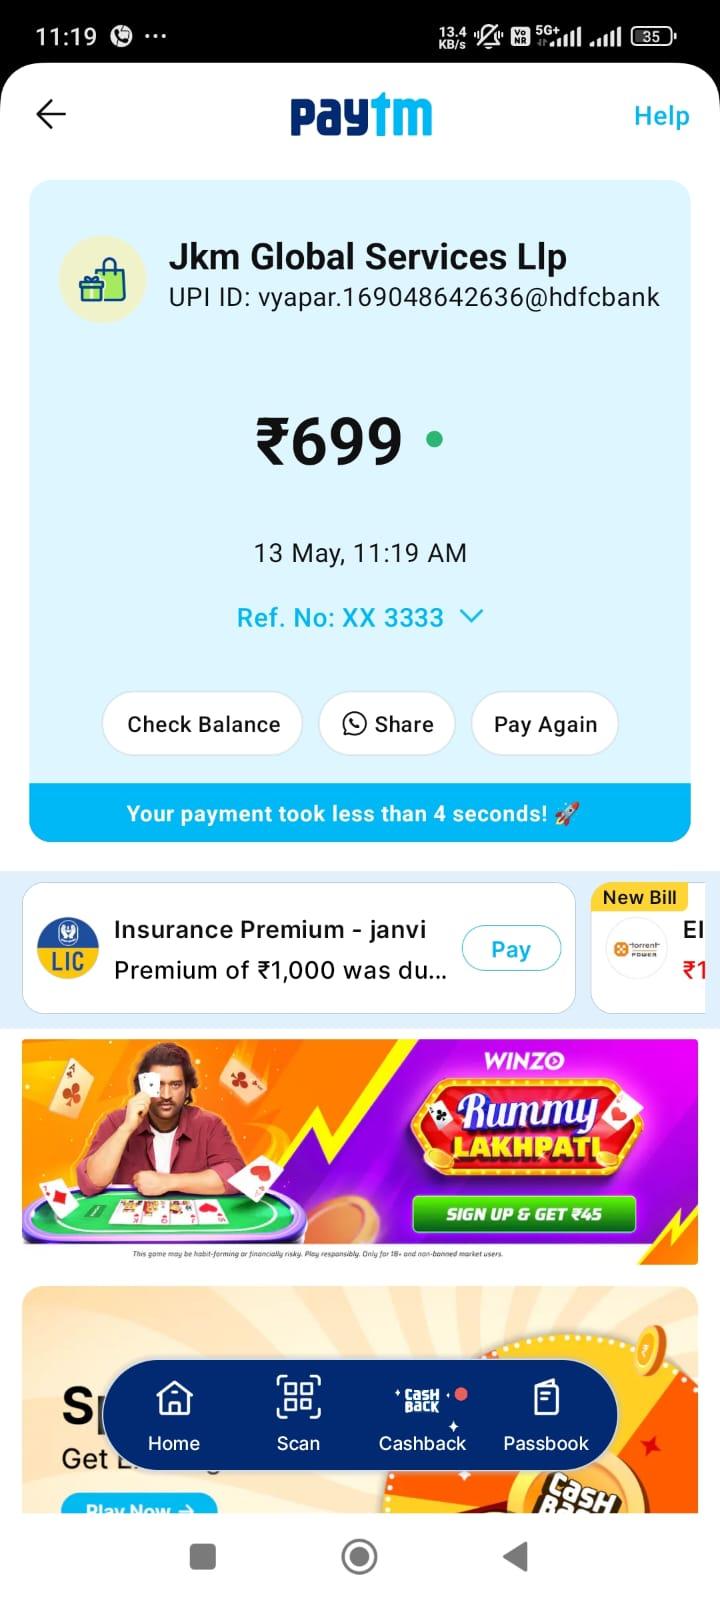This screenshot has height=1600, width=720.
Task: Tap the shopping bag merchant icon
Action: point(103,280)
